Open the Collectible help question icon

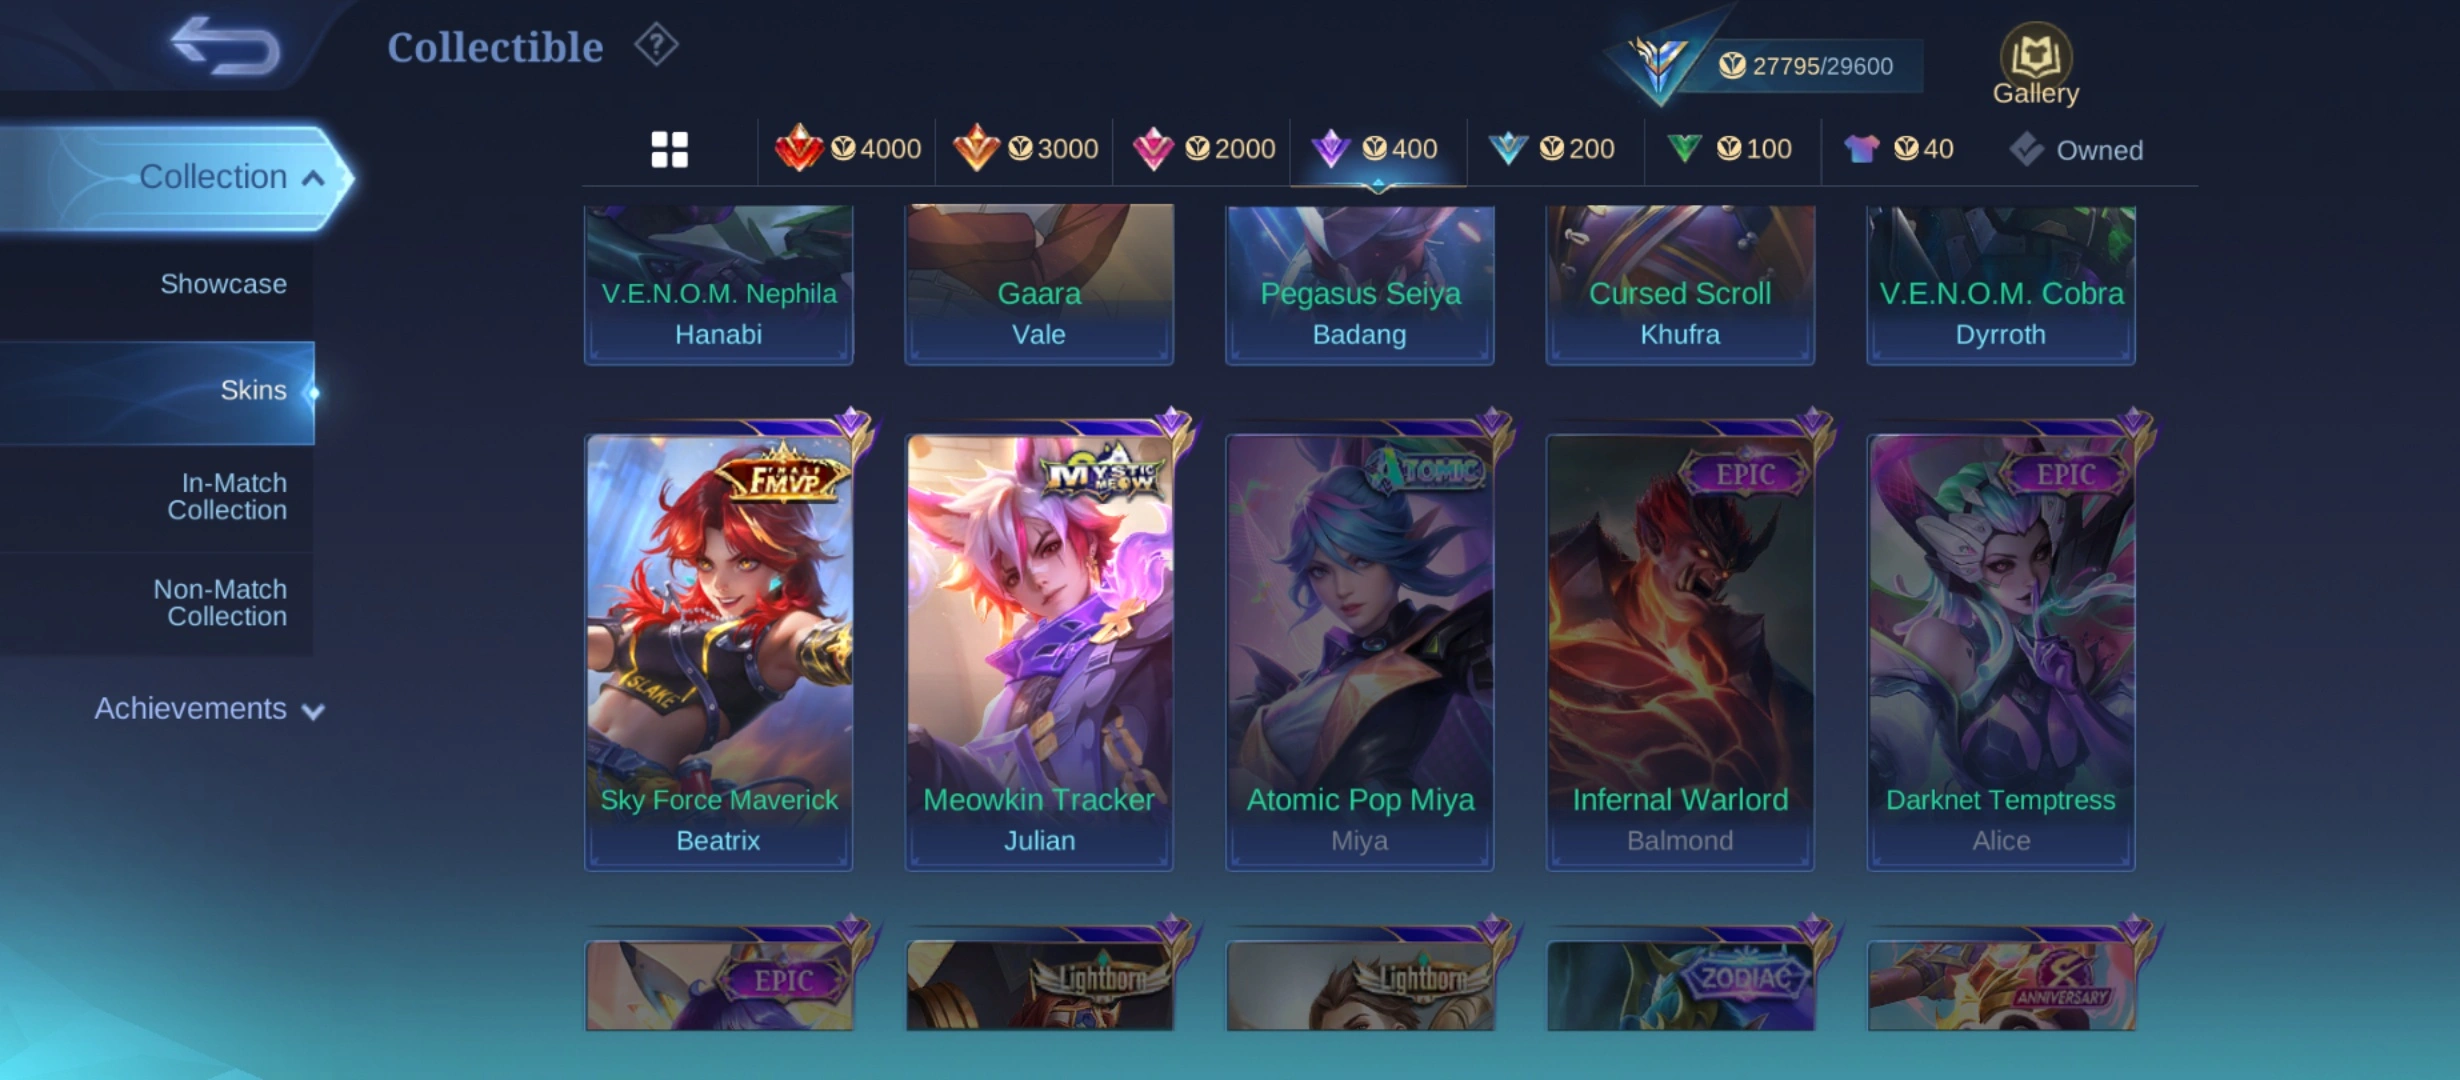coord(656,45)
